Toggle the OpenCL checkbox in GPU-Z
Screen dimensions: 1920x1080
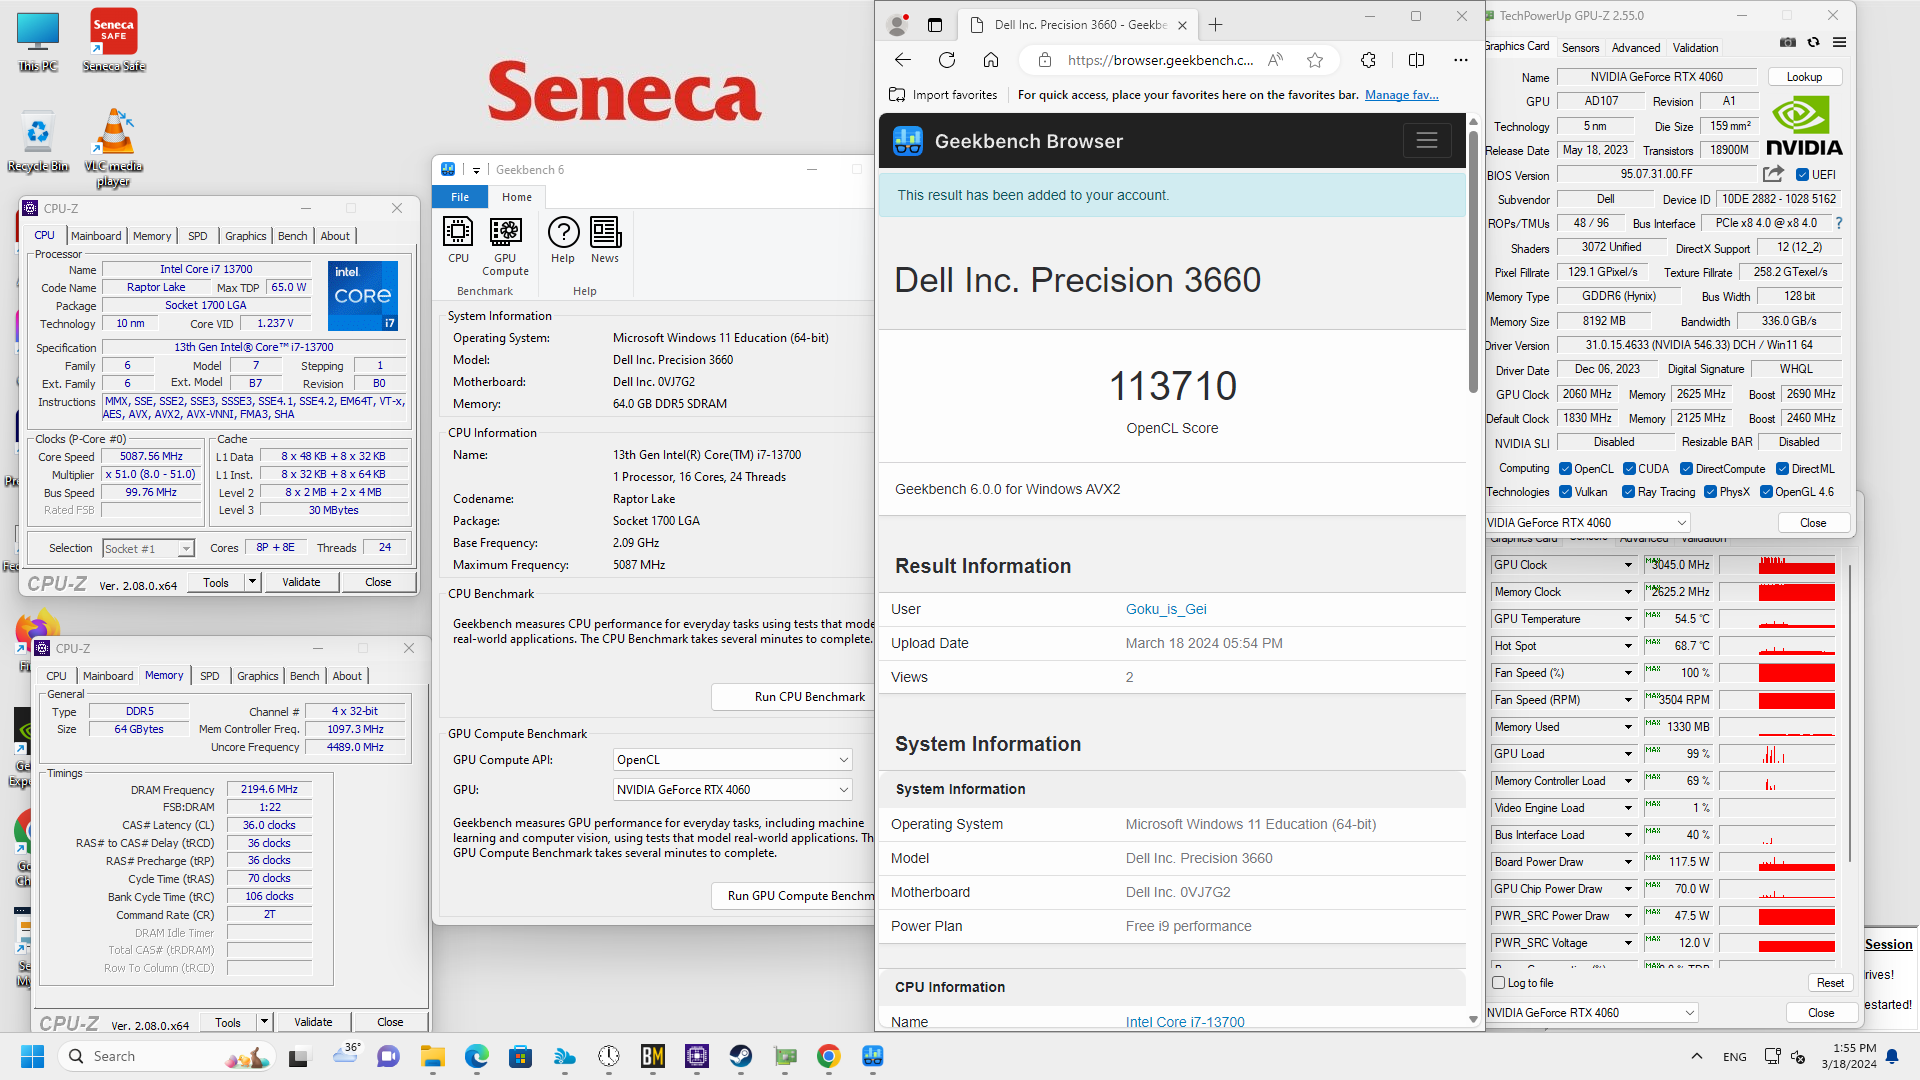[x=1565, y=469]
